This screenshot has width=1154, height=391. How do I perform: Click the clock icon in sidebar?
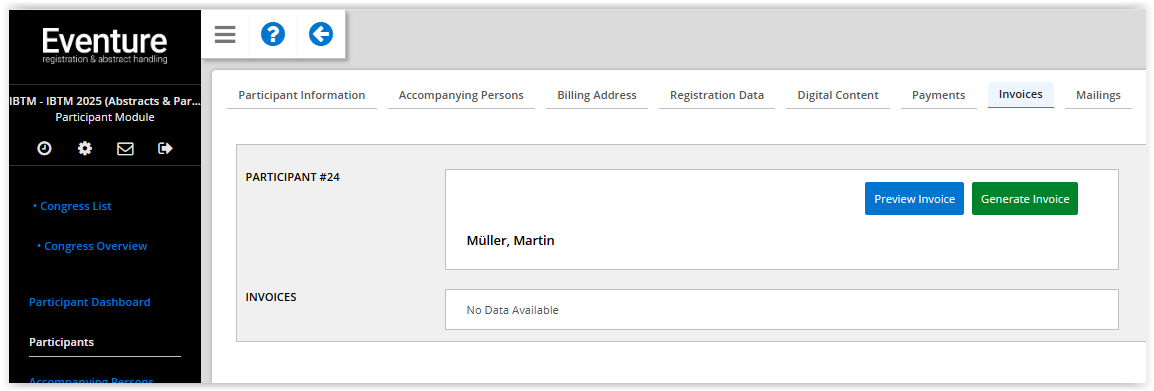(45, 149)
